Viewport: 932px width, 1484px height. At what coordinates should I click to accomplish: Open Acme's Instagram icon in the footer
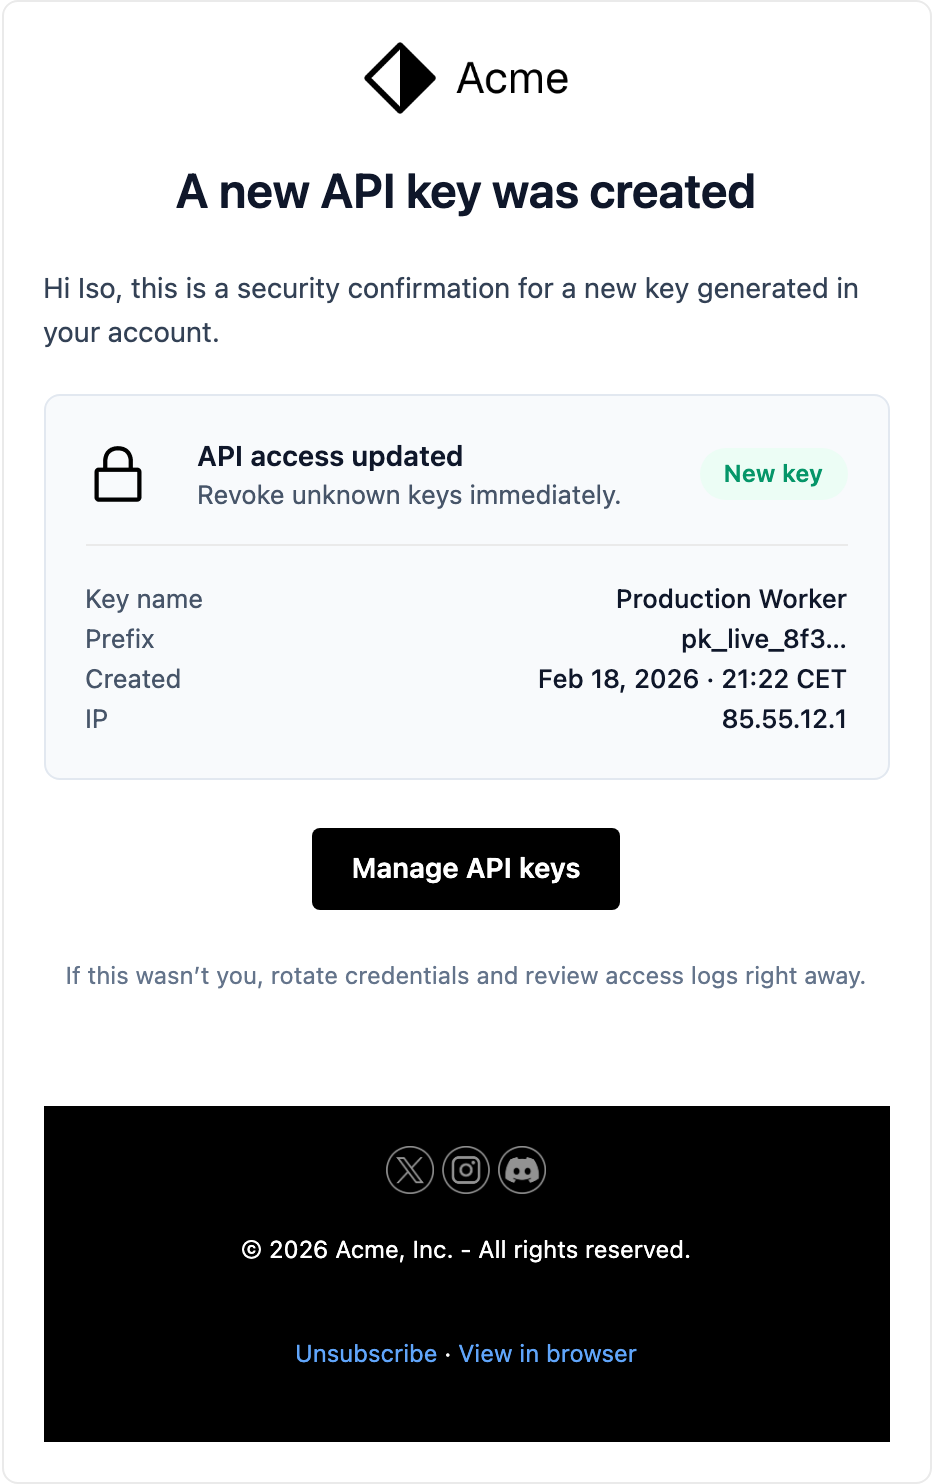click(466, 1170)
